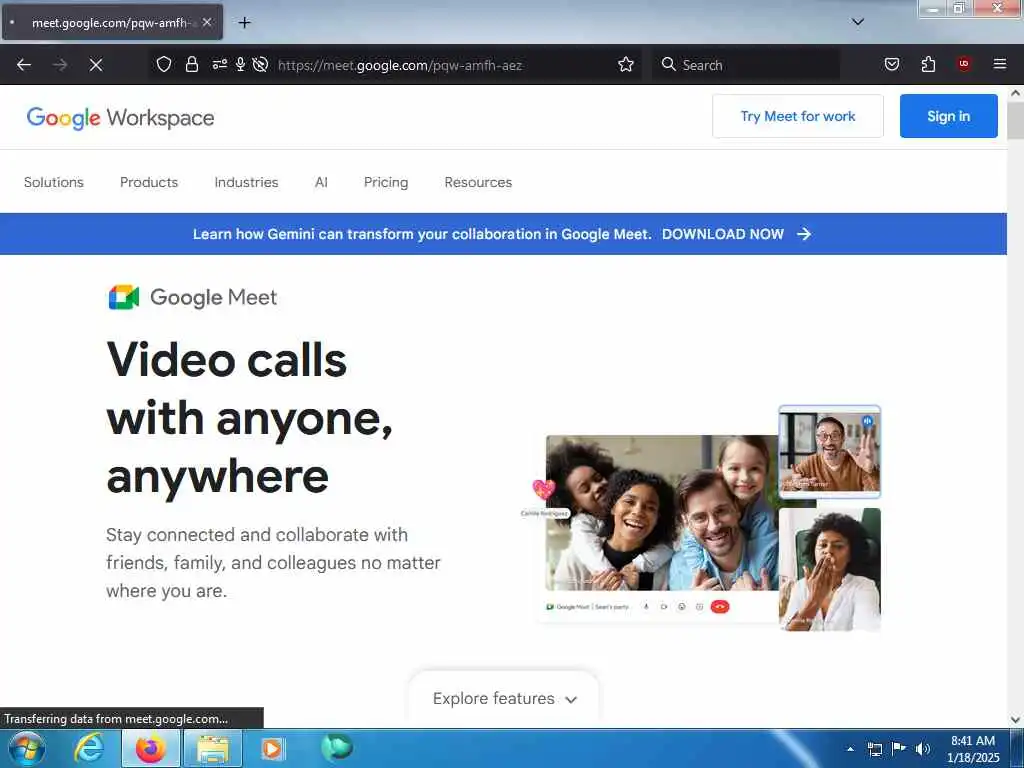The height and width of the screenshot is (768, 1024).
Task: Click the blocked autoplay icon in address bar
Action: point(260,64)
